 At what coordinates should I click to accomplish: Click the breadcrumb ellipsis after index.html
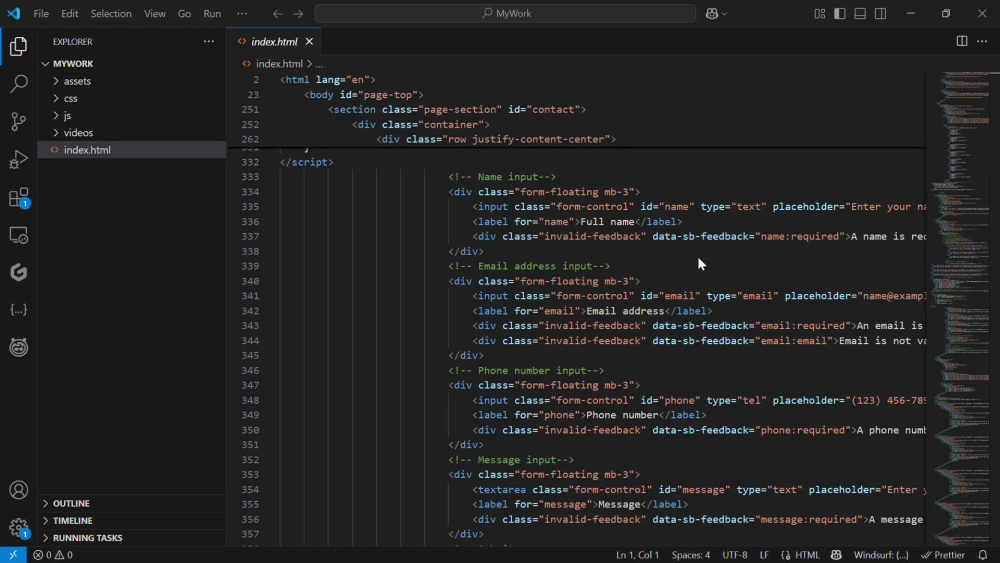click(x=320, y=64)
